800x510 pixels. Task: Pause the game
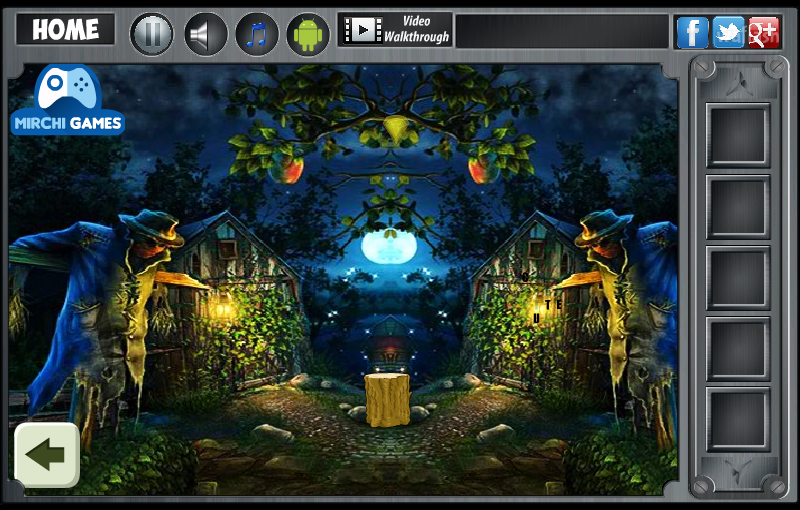tap(152, 34)
